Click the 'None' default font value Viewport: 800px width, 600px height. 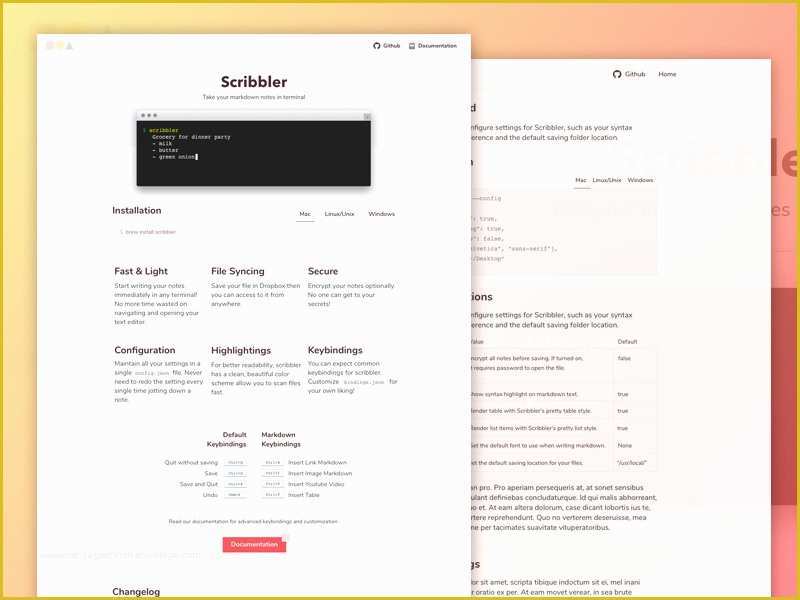(624, 445)
